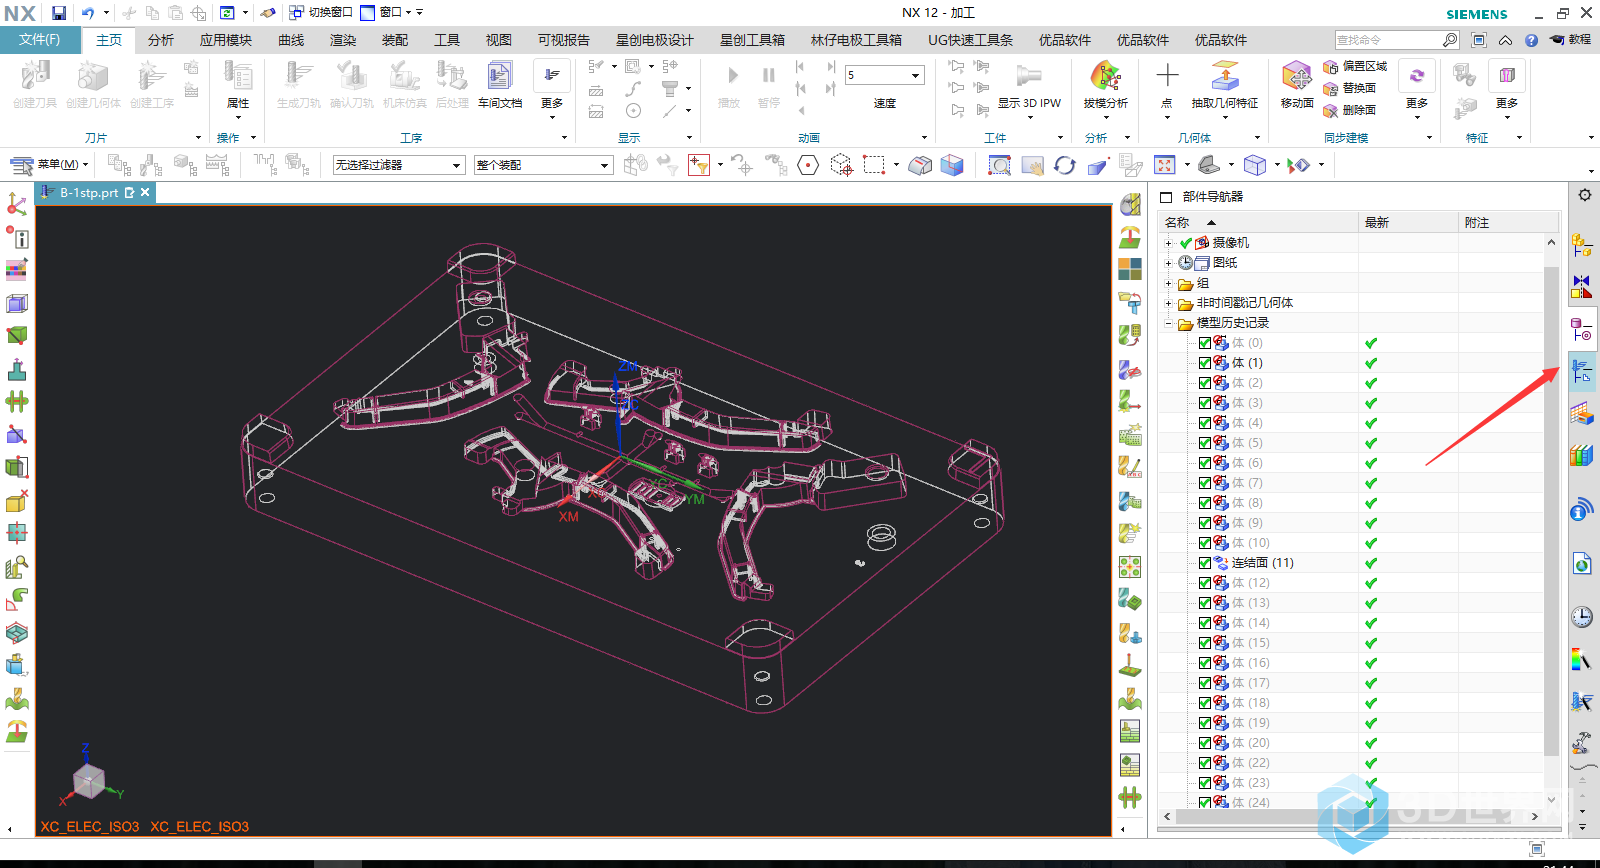This screenshot has width=1600, height=868.
Task: Click 更多 in the 特征 group
Action: (x=1507, y=88)
